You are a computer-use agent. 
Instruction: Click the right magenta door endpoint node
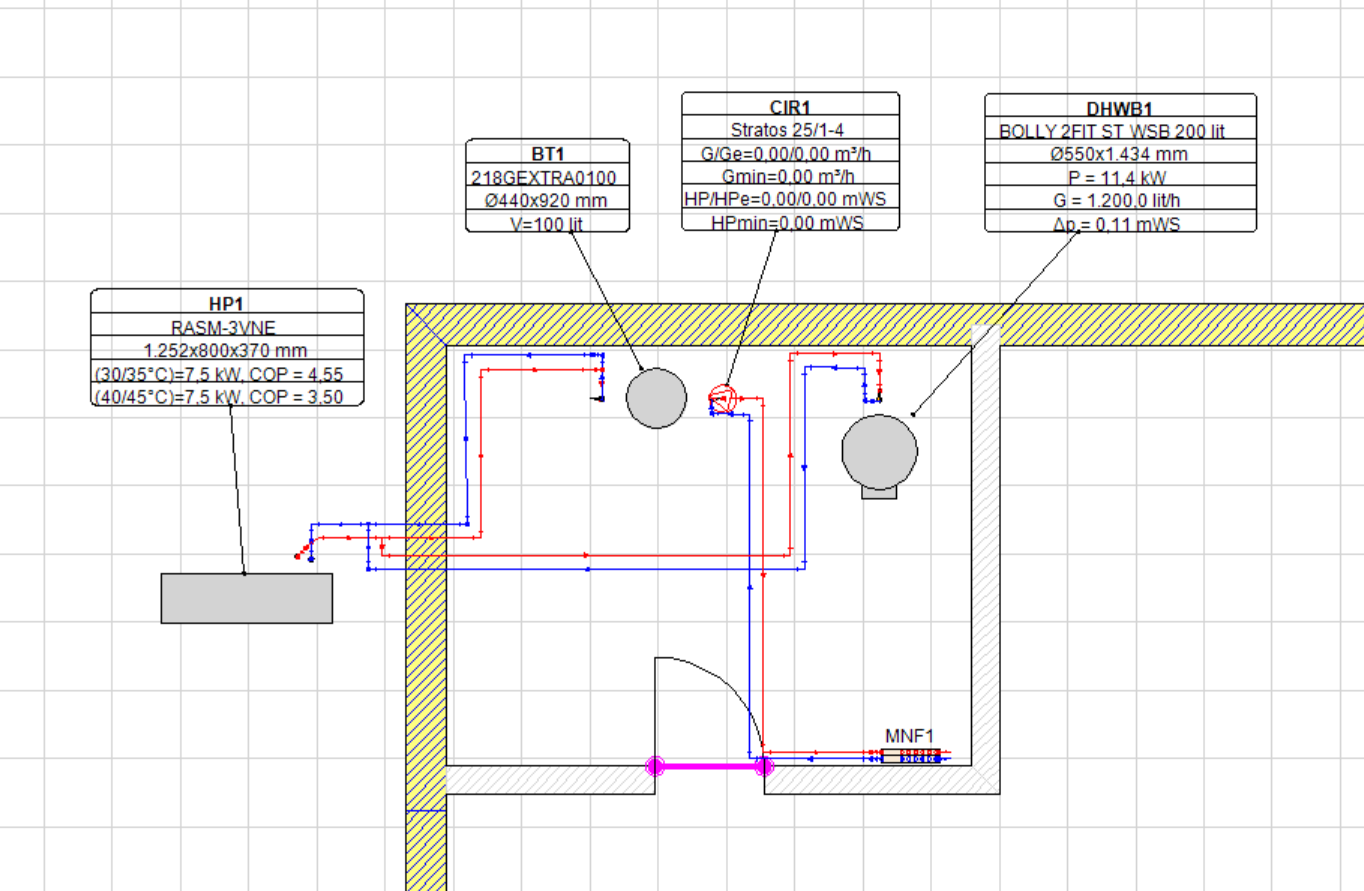[763, 766]
